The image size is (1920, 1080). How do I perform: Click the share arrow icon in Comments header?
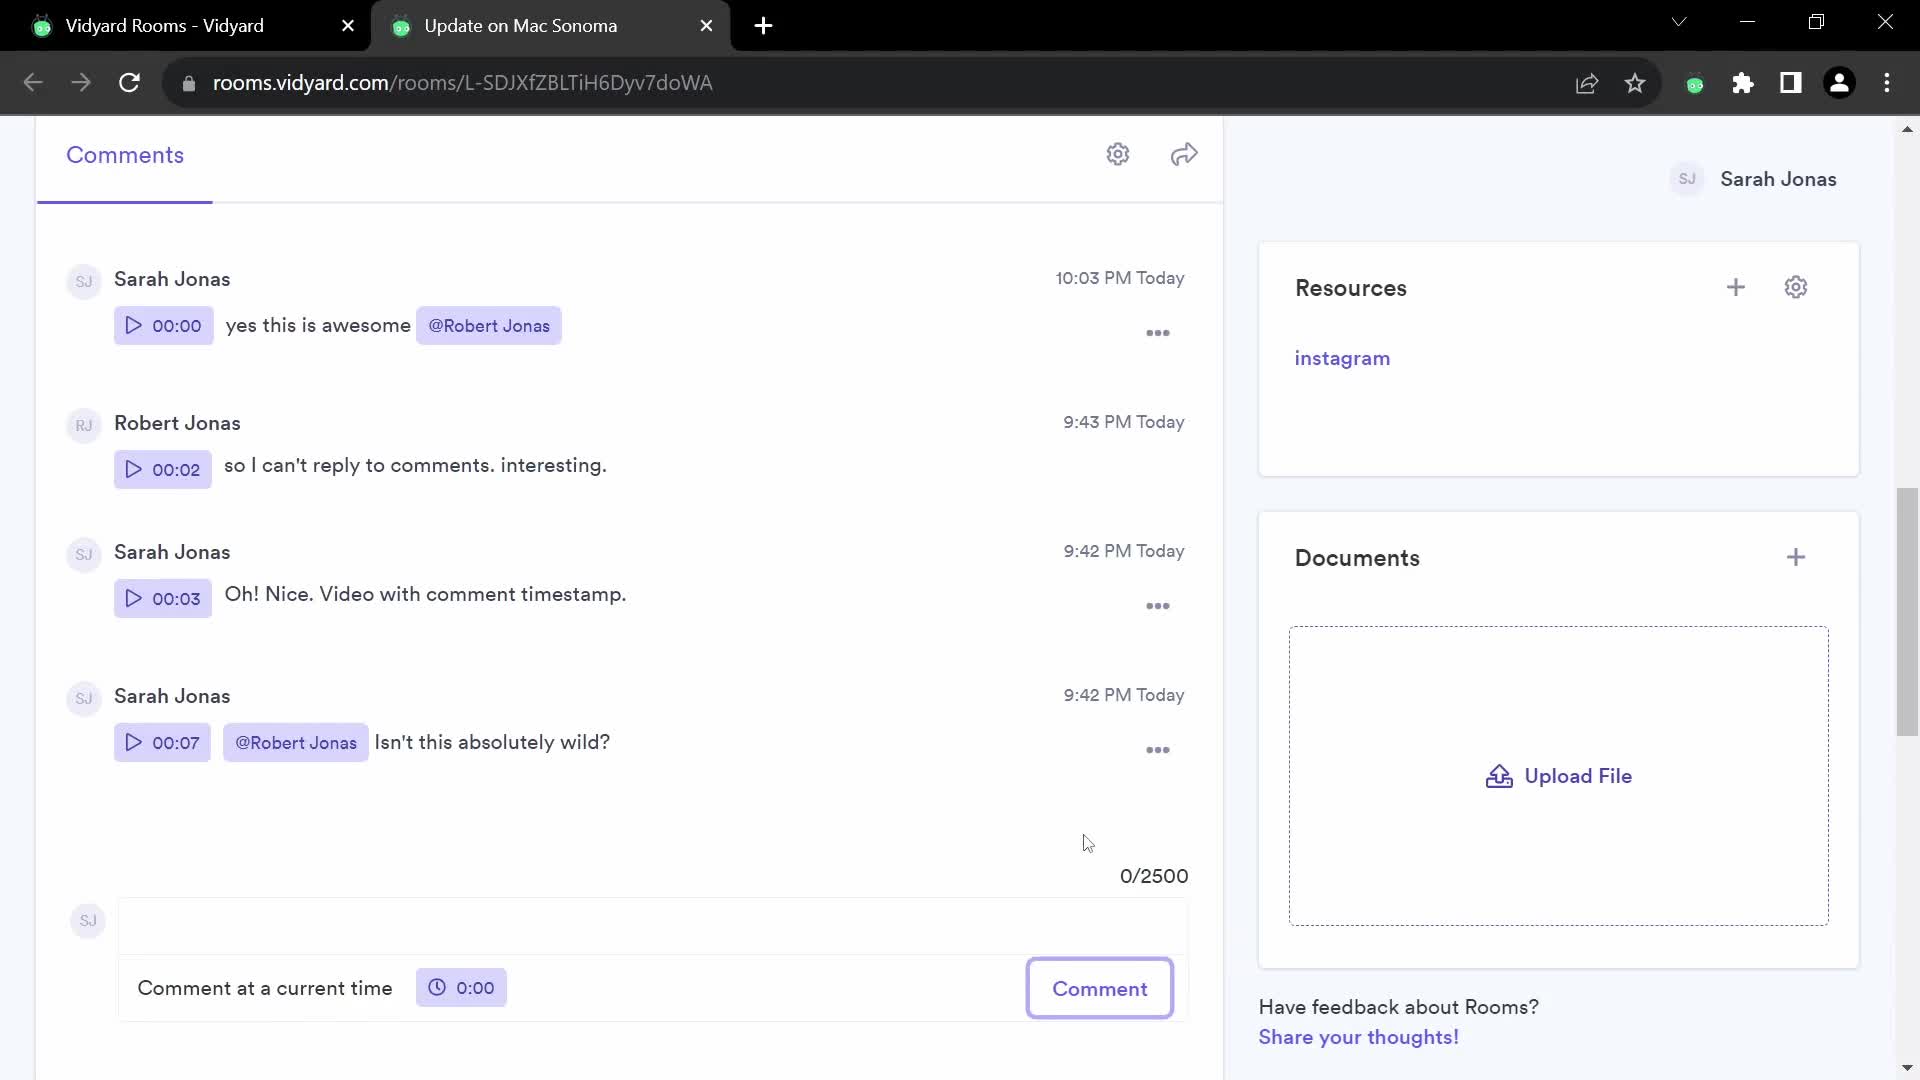coord(1184,154)
